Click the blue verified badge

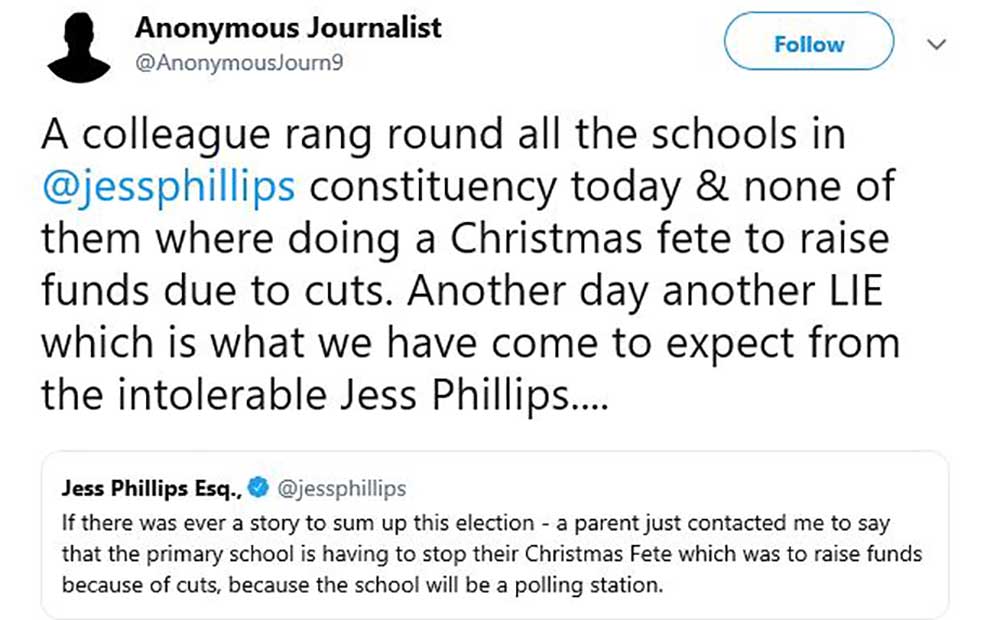point(256,488)
